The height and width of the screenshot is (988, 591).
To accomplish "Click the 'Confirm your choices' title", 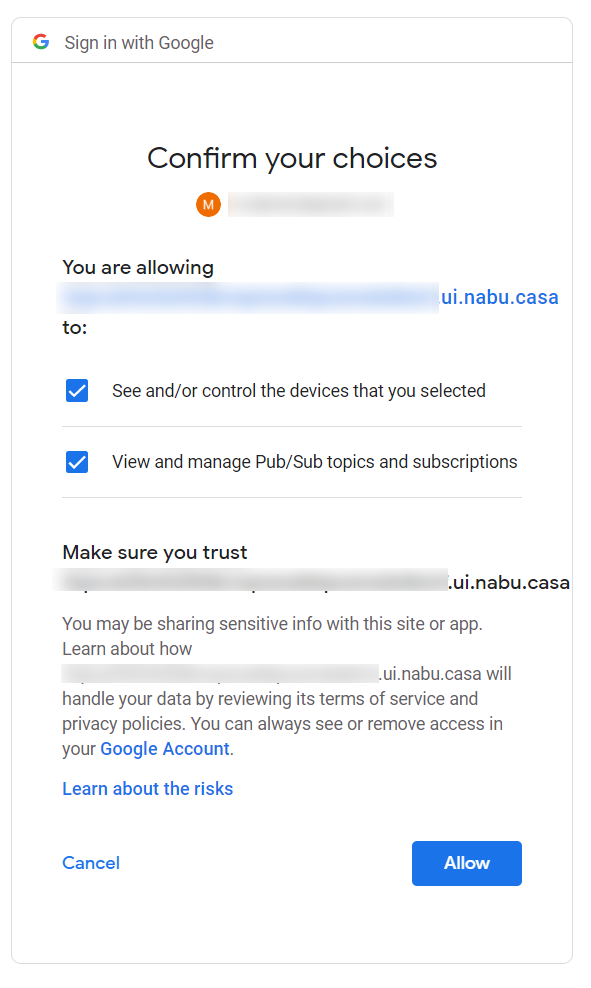I will coord(292,158).
